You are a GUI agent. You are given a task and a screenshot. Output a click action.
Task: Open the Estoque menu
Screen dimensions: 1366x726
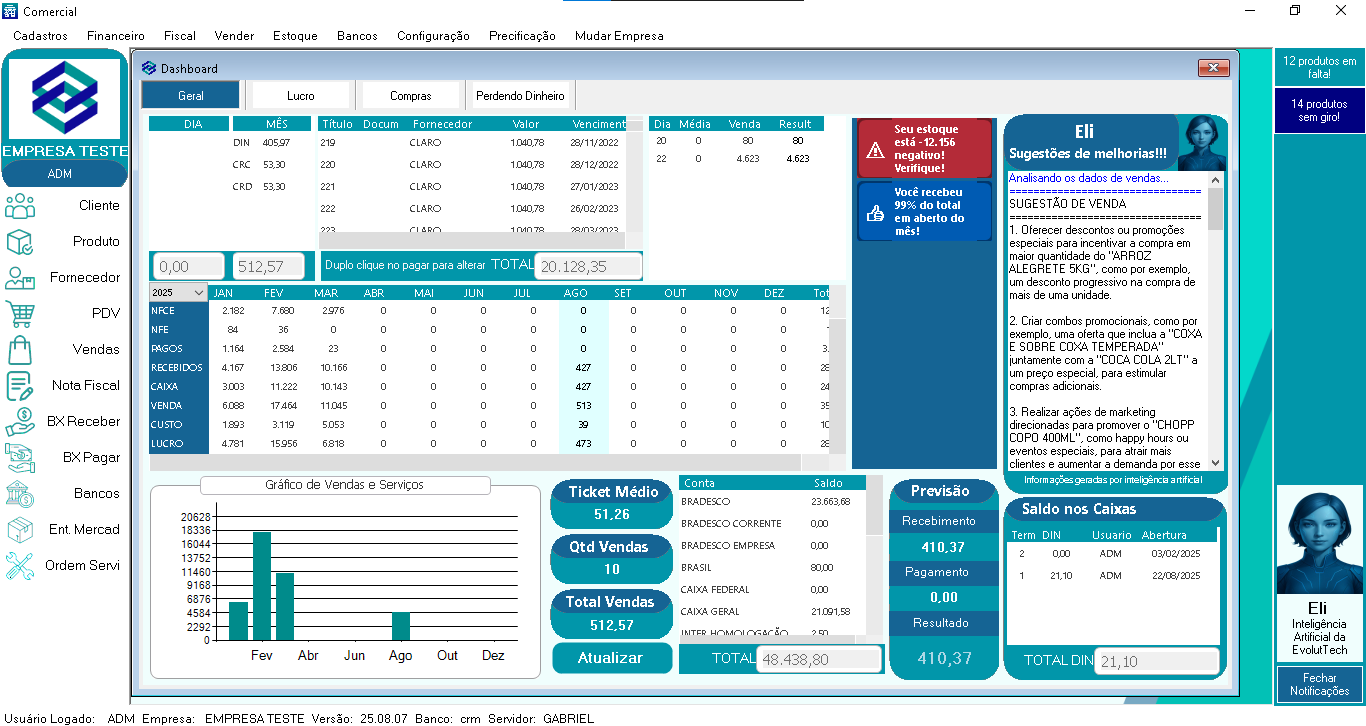pyautogui.click(x=295, y=36)
